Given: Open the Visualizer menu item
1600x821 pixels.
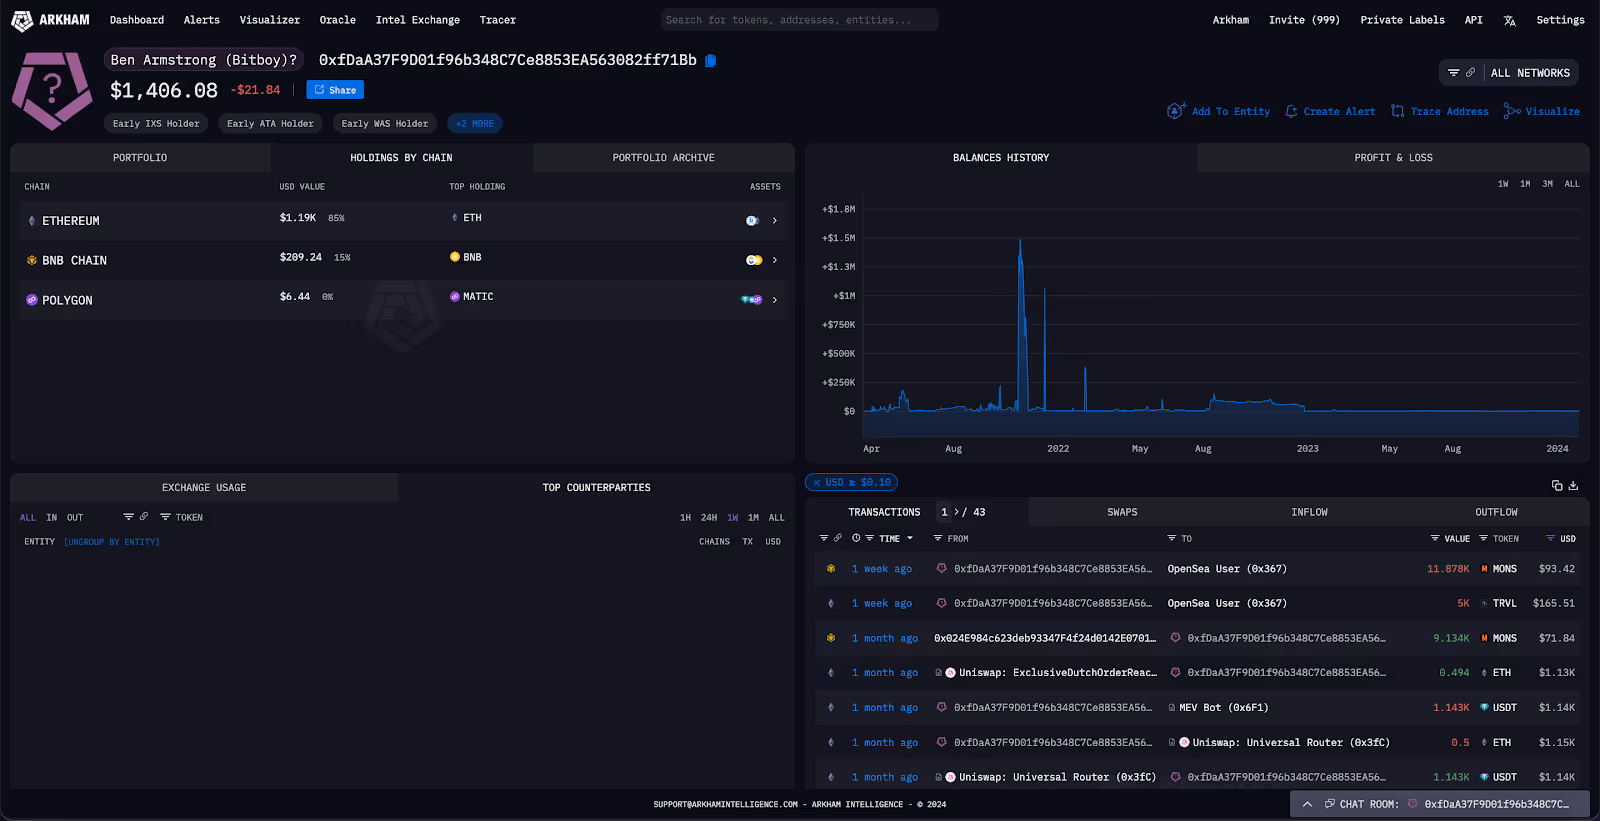Looking at the screenshot, I should click(270, 20).
